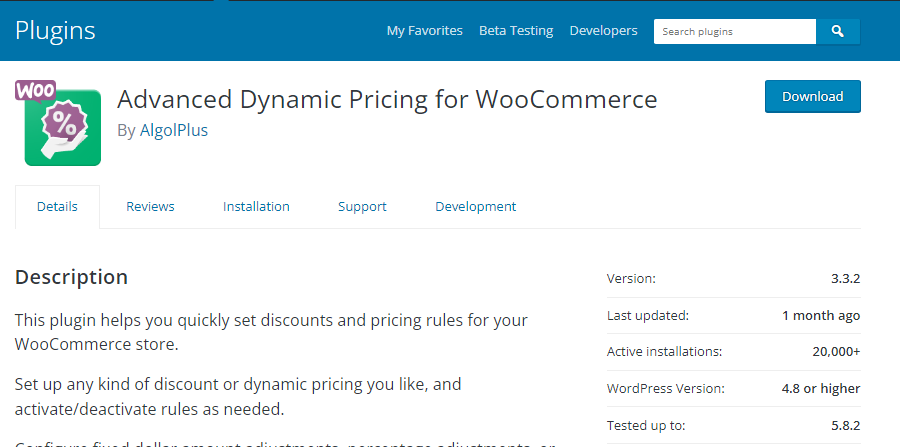The width and height of the screenshot is (900, 447).
Task: Switch to the Reviews tab
Action: (x=150, y=207)
